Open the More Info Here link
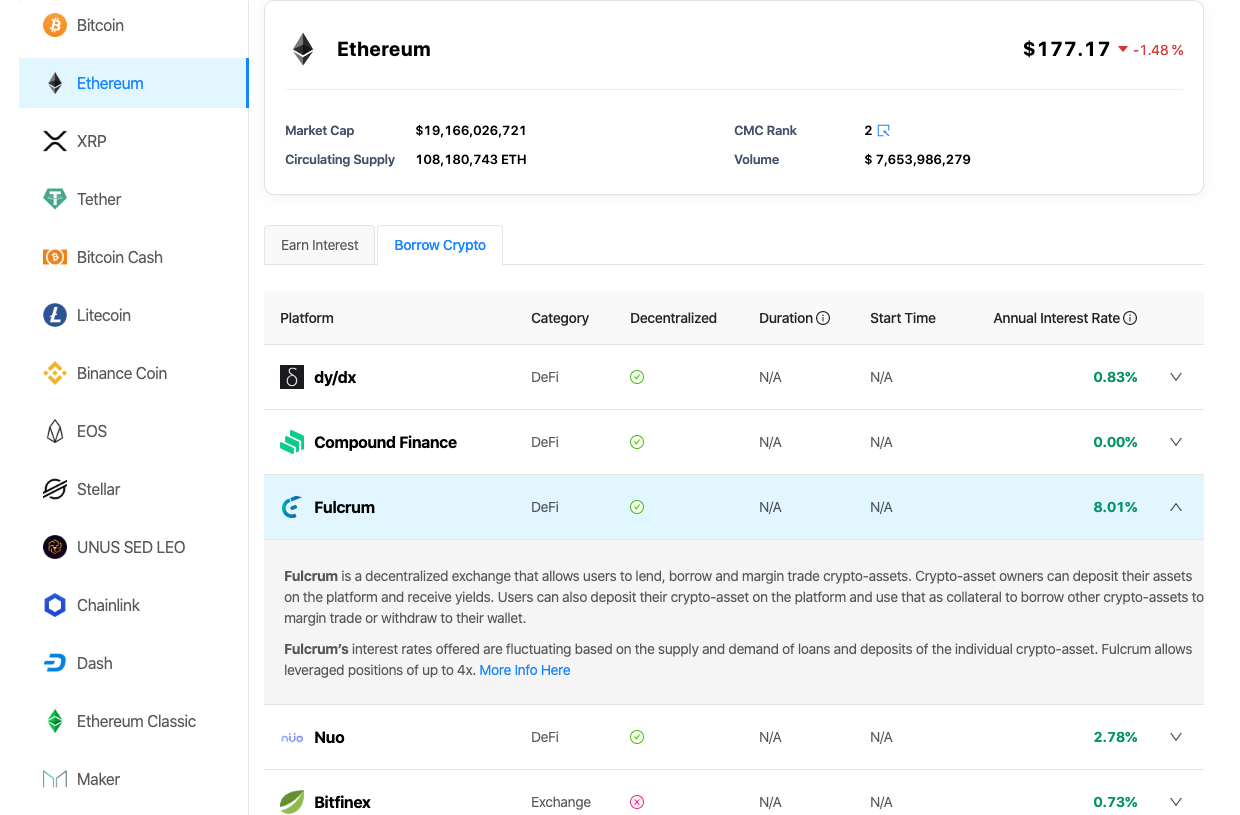This screenshot has height=815, width=1240. pyautogui.click(x=525, y=670)
